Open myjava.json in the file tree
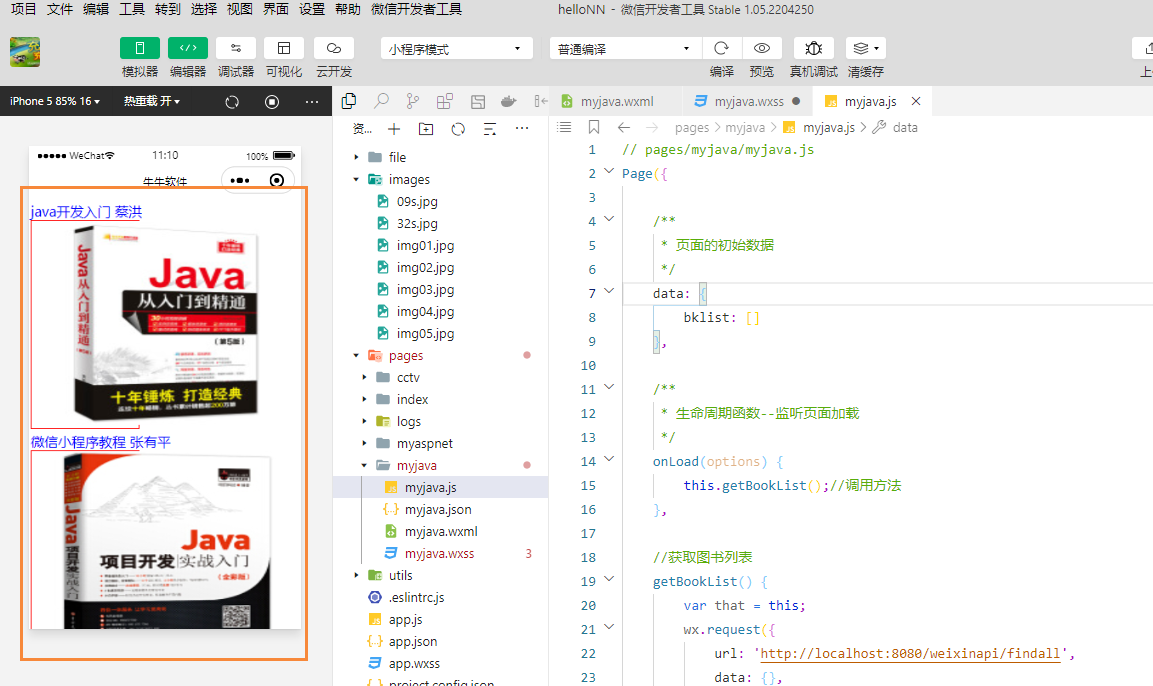 (x=438, y=509)
